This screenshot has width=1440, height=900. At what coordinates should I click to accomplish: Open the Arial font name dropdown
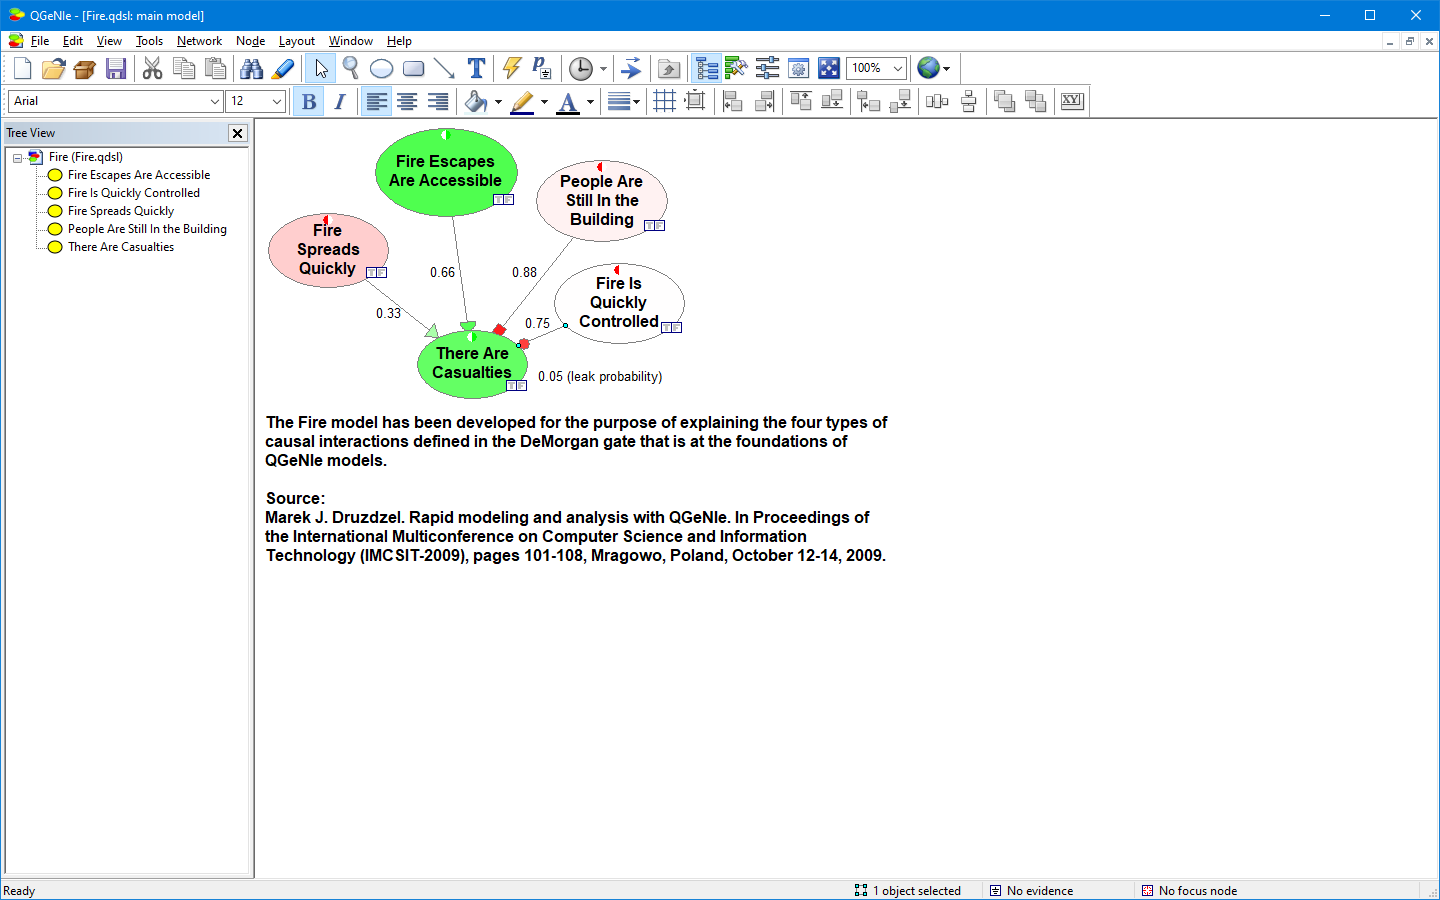116,101
